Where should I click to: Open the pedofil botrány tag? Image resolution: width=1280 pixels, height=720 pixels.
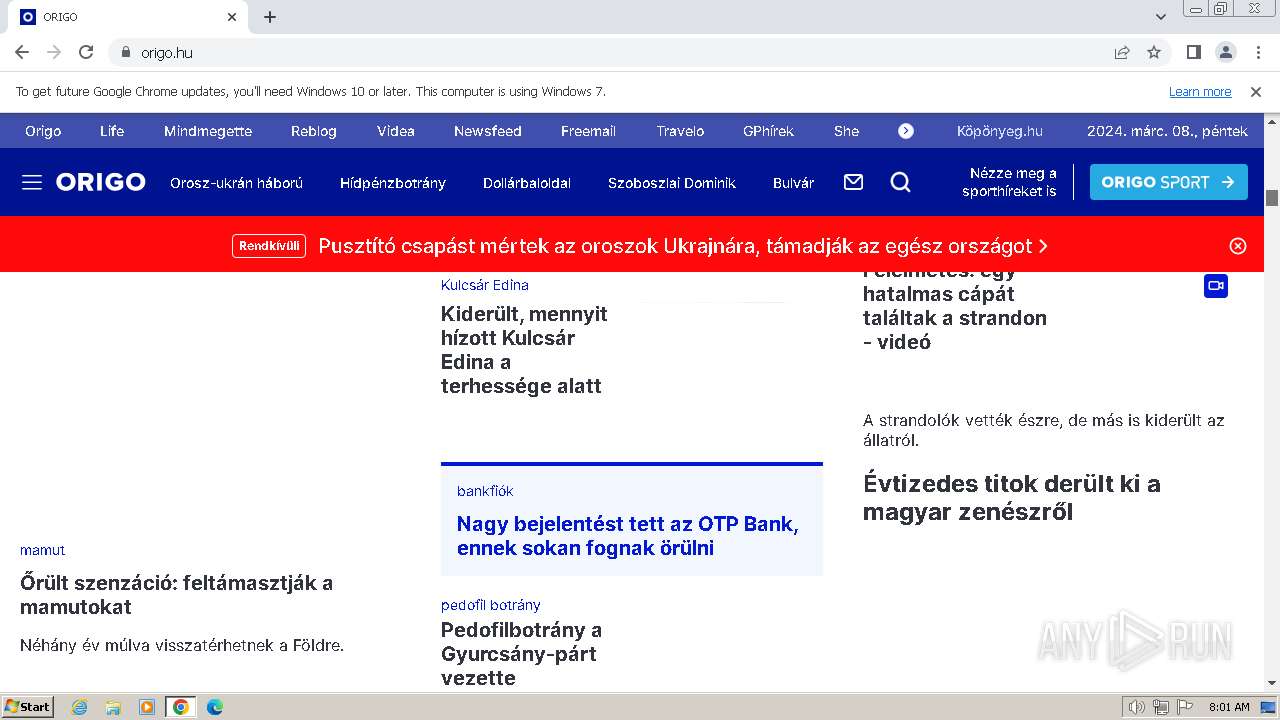[491, 605]
